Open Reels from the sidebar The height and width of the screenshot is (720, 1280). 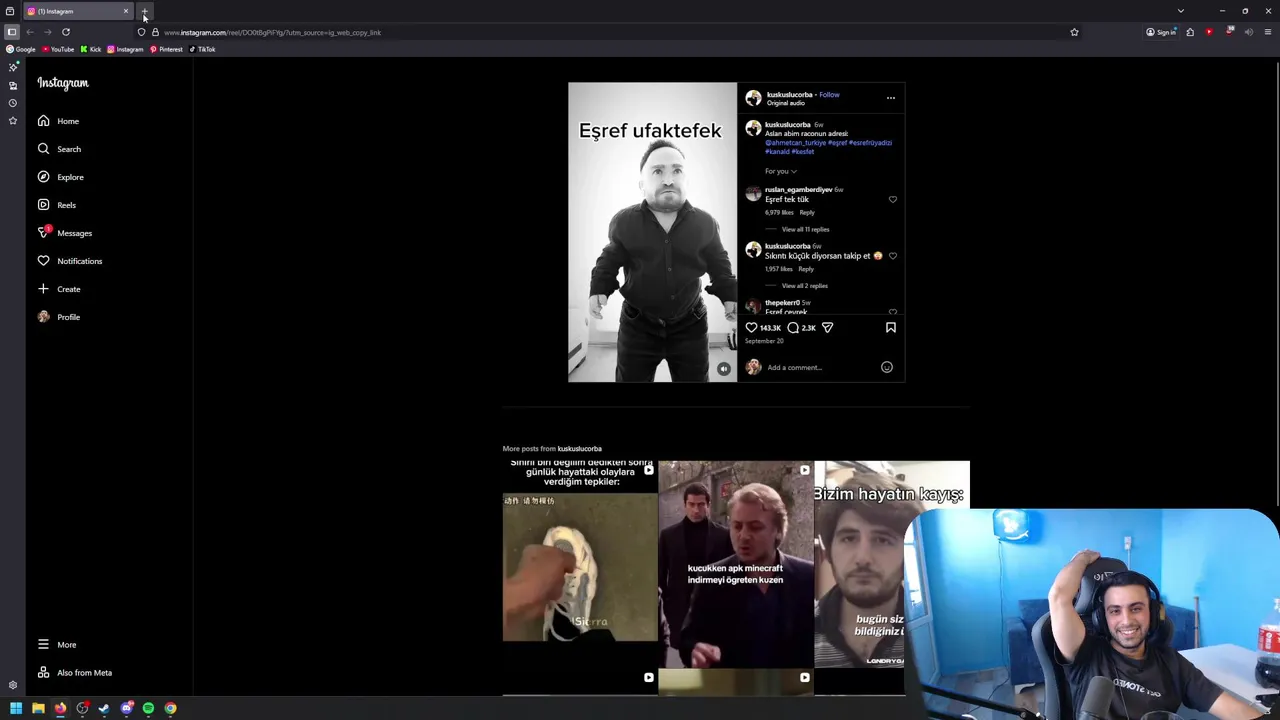tap(56, 205)
